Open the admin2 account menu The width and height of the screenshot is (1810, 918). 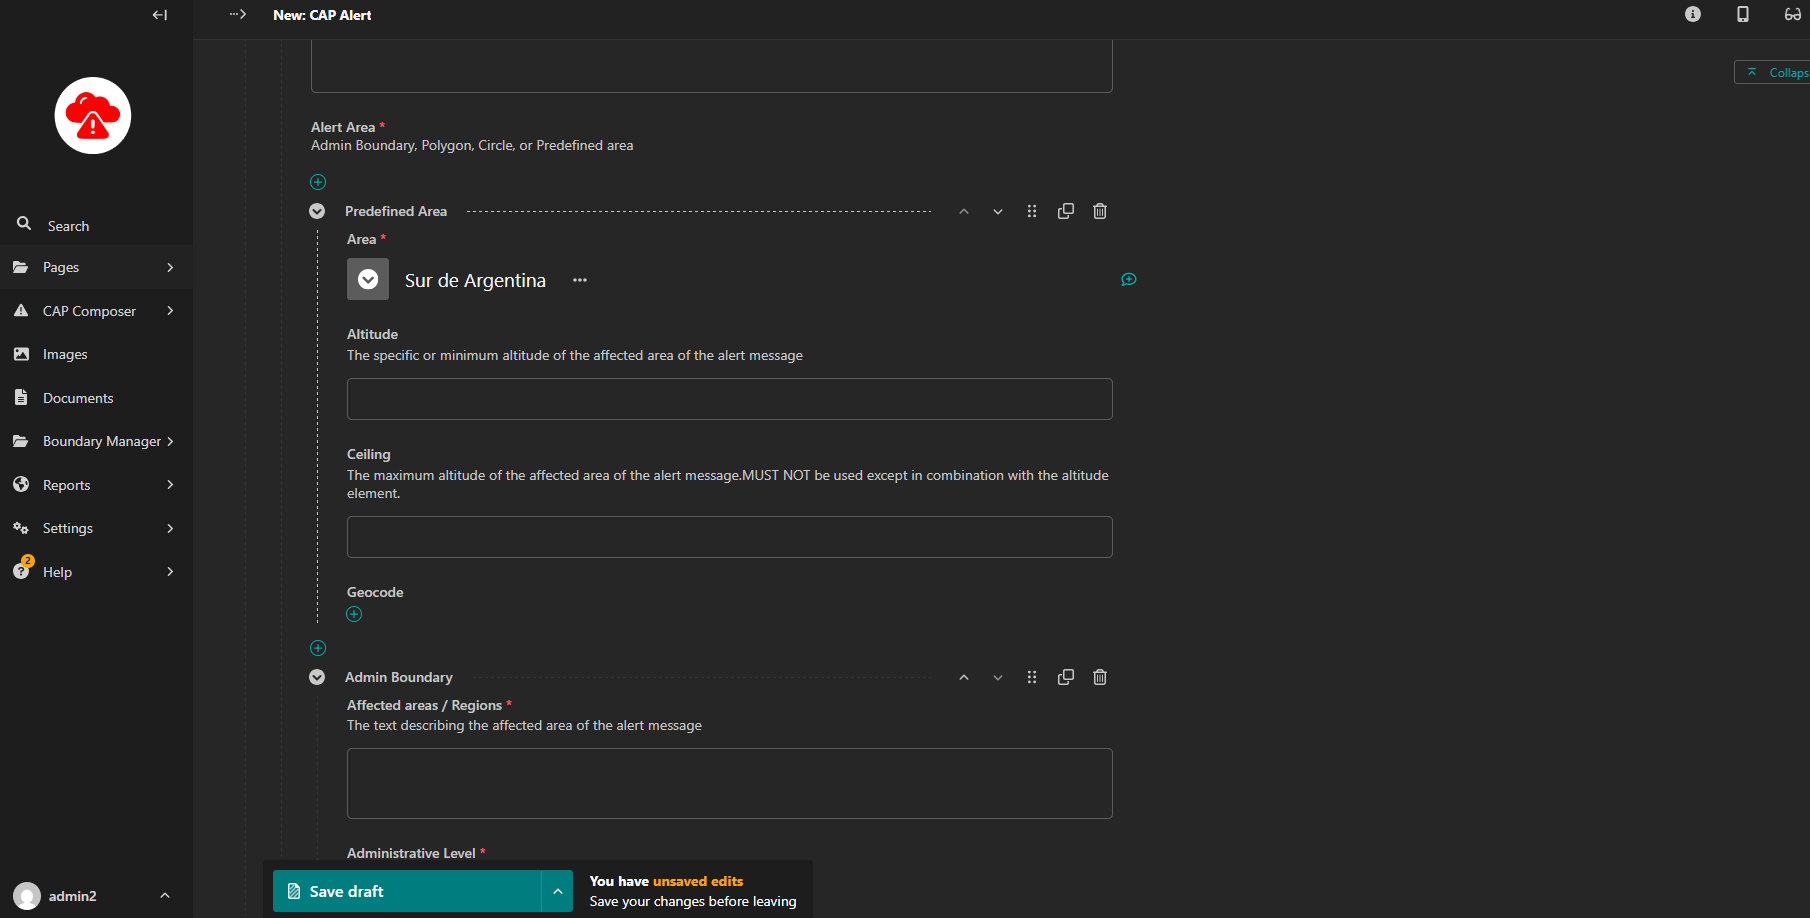pos(96,896)
